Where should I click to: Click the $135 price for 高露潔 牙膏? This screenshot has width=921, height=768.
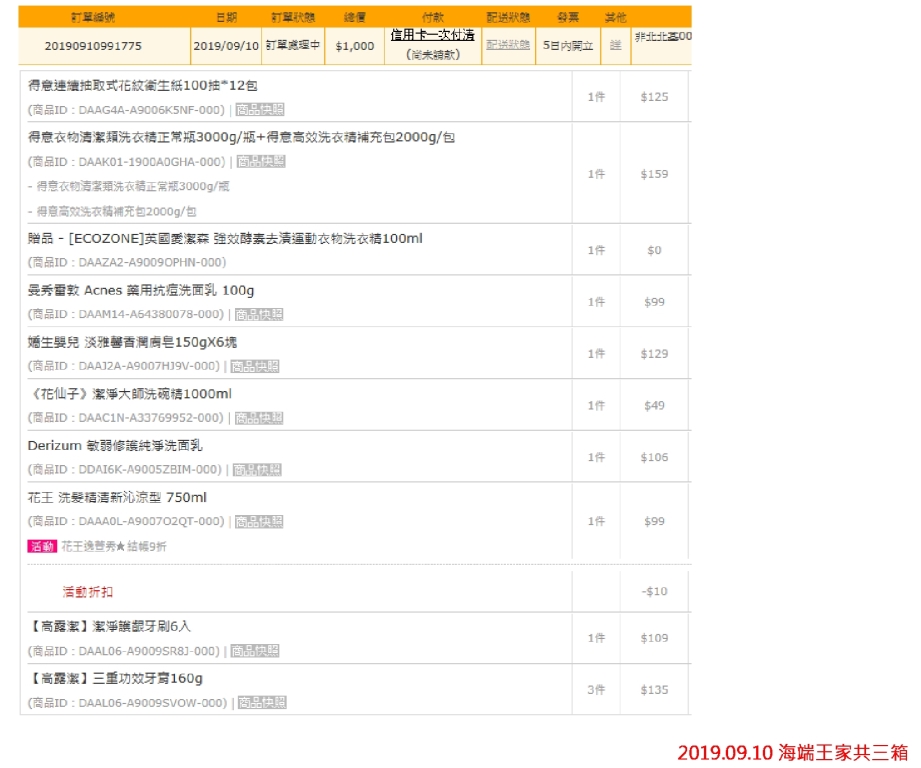click(x=654, y=689)
